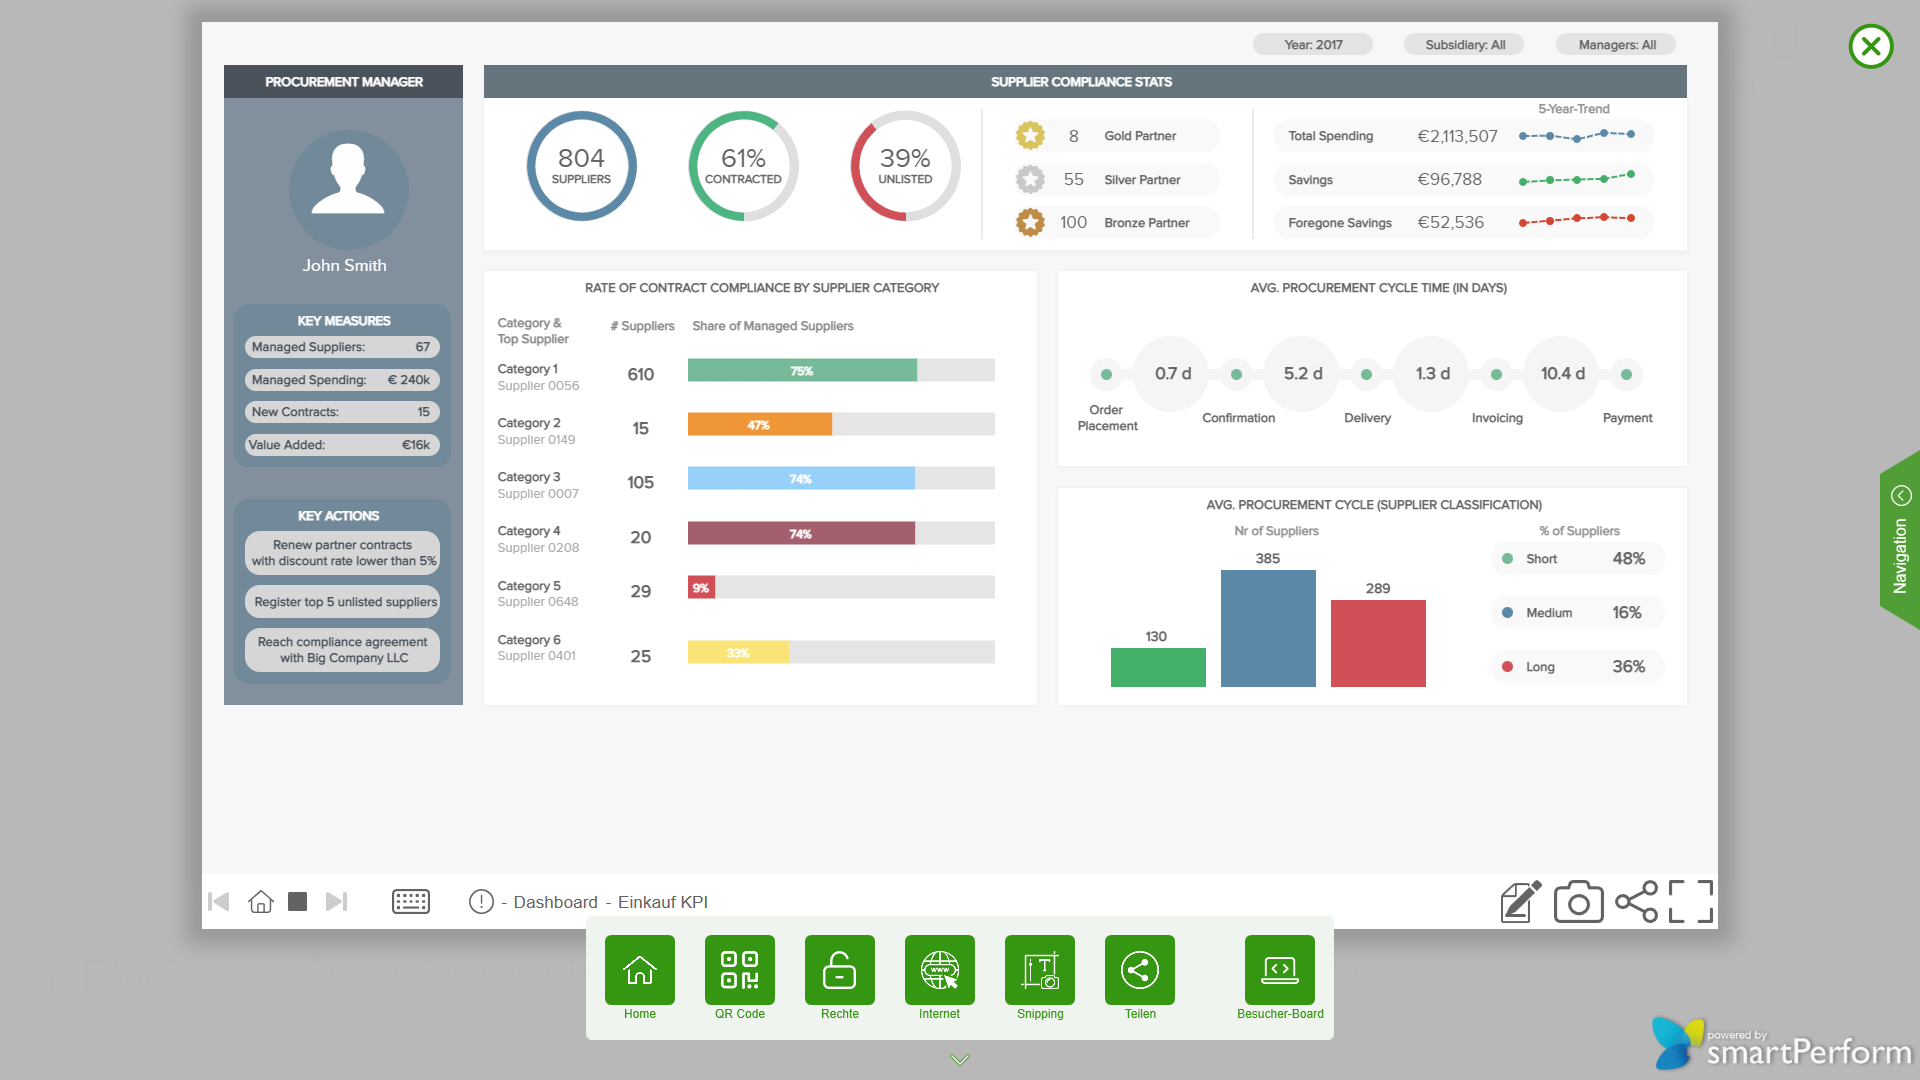The height and width of the screenshot is (1080, 1920).
Task: Open the Internet browser icon
Action: [939, 970]
